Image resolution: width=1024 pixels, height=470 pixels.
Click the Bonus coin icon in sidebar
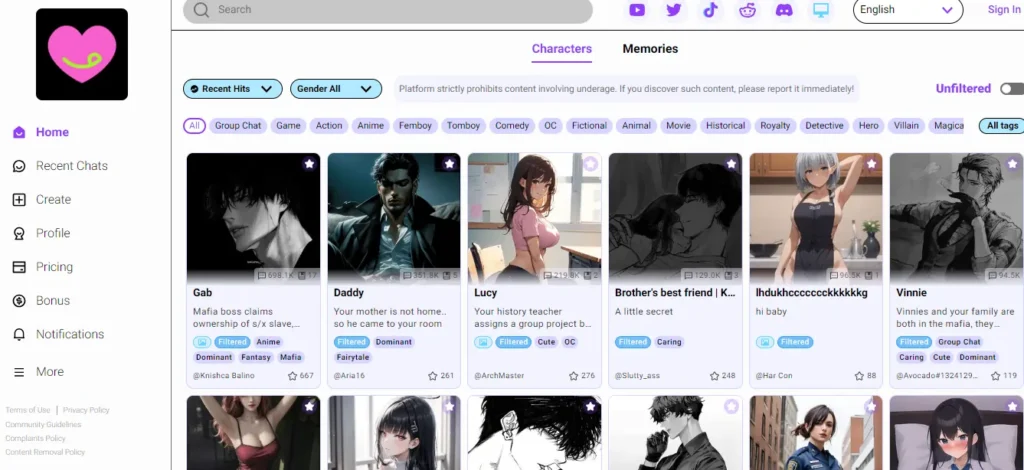pos(19,301)
